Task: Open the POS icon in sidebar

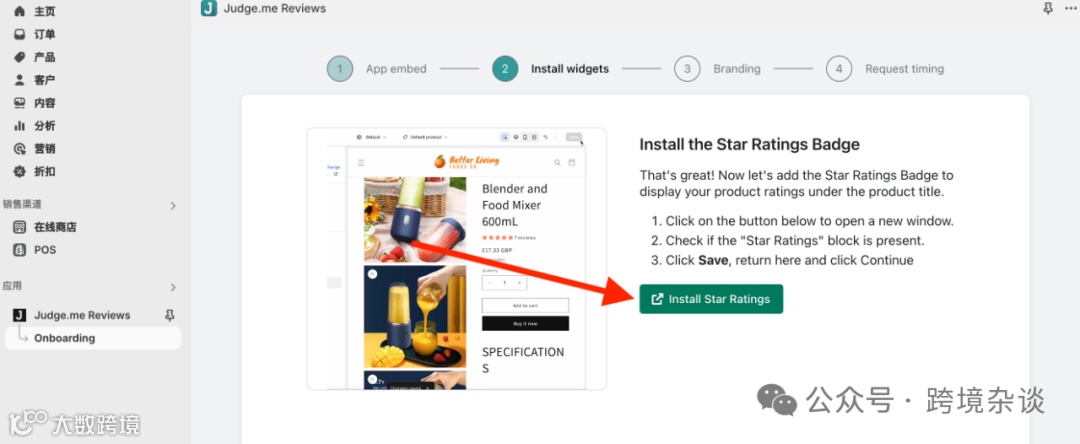Action: [x=20, y=250]
